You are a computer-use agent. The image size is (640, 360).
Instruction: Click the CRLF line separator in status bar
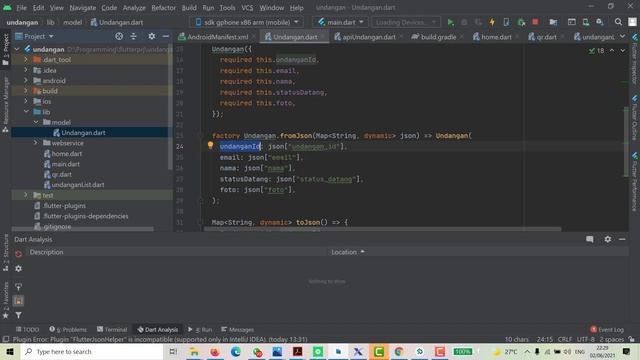pos(564,339)
